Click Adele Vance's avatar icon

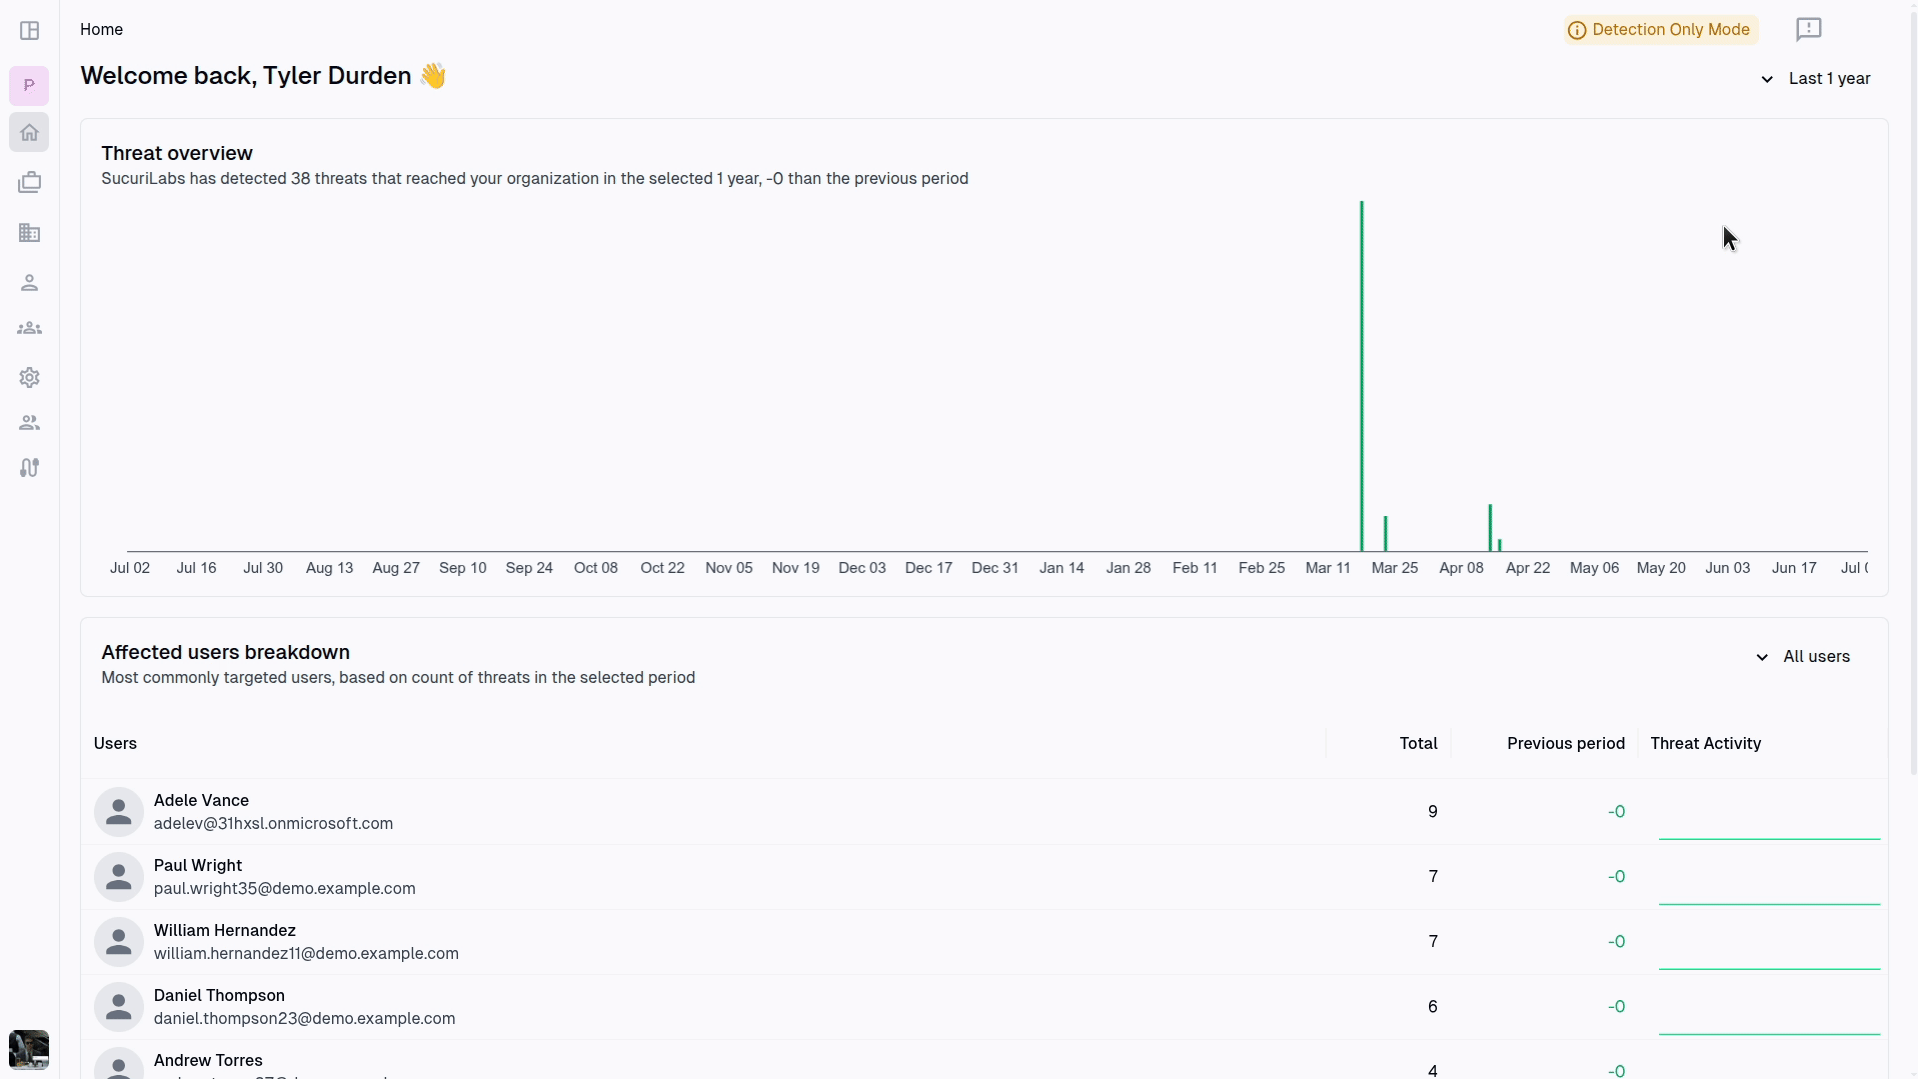click(x=119, y=812)
